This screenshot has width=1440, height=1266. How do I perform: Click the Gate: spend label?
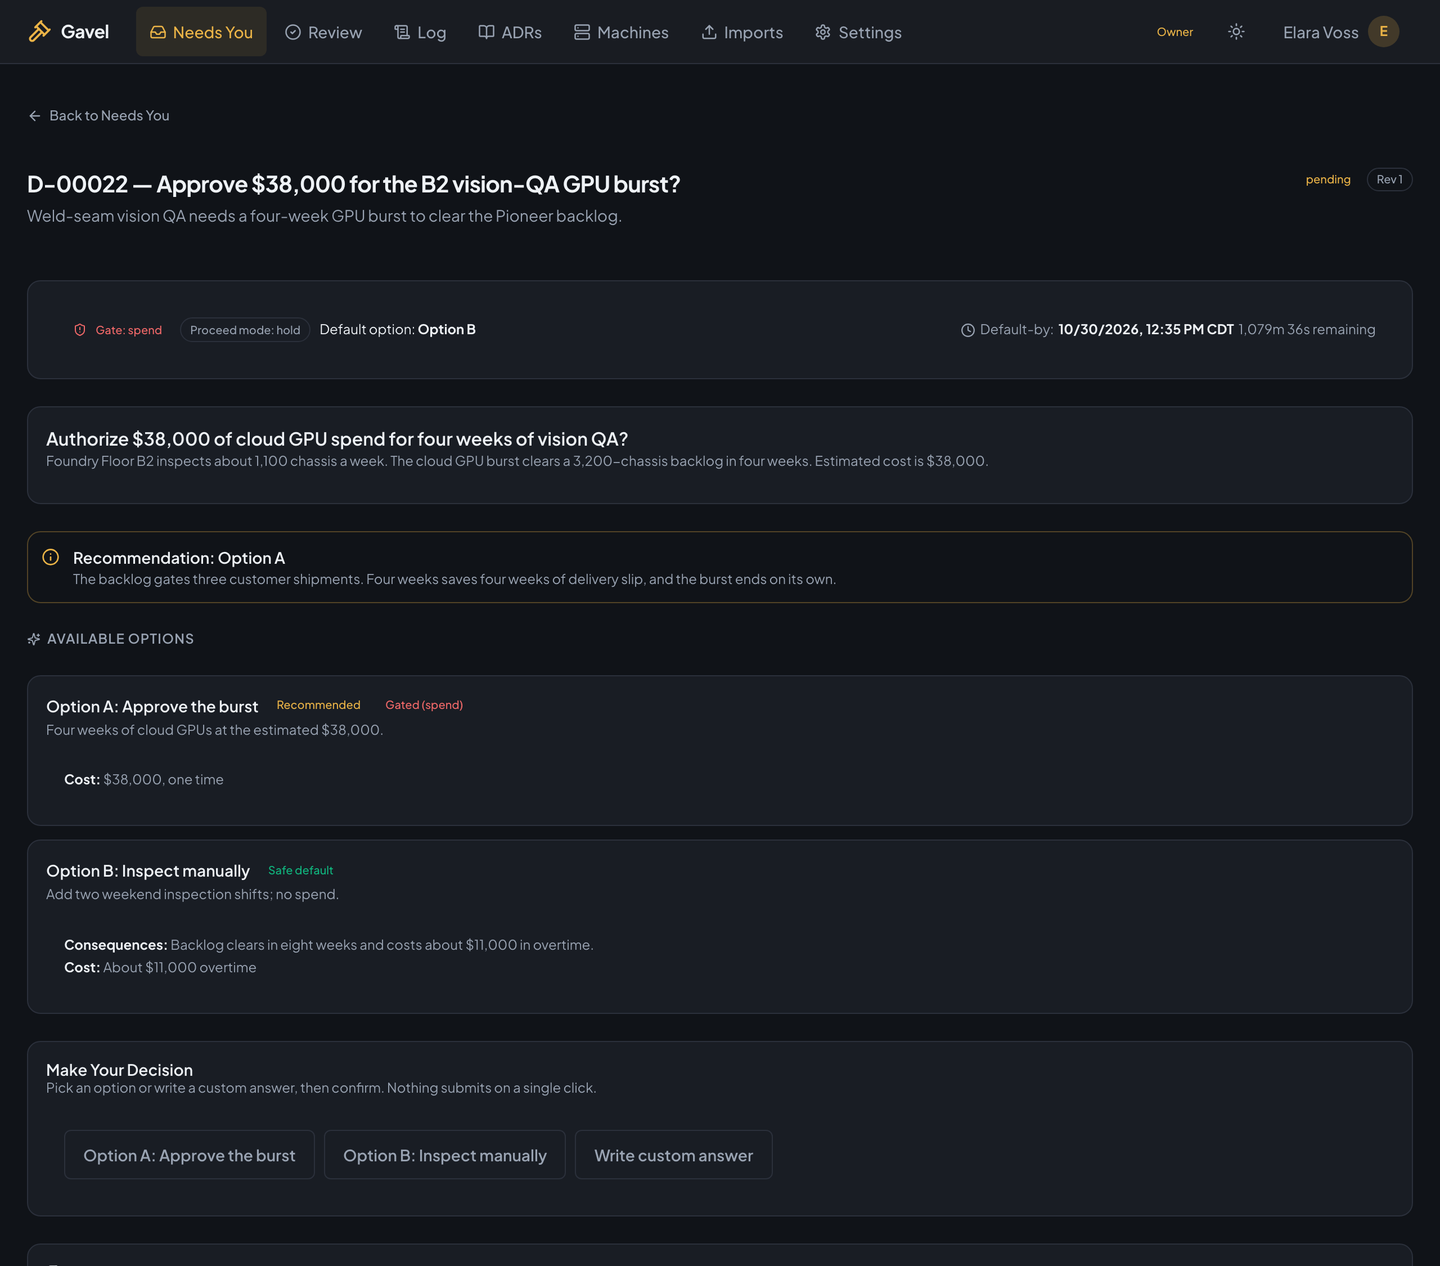tap(129, 330)
